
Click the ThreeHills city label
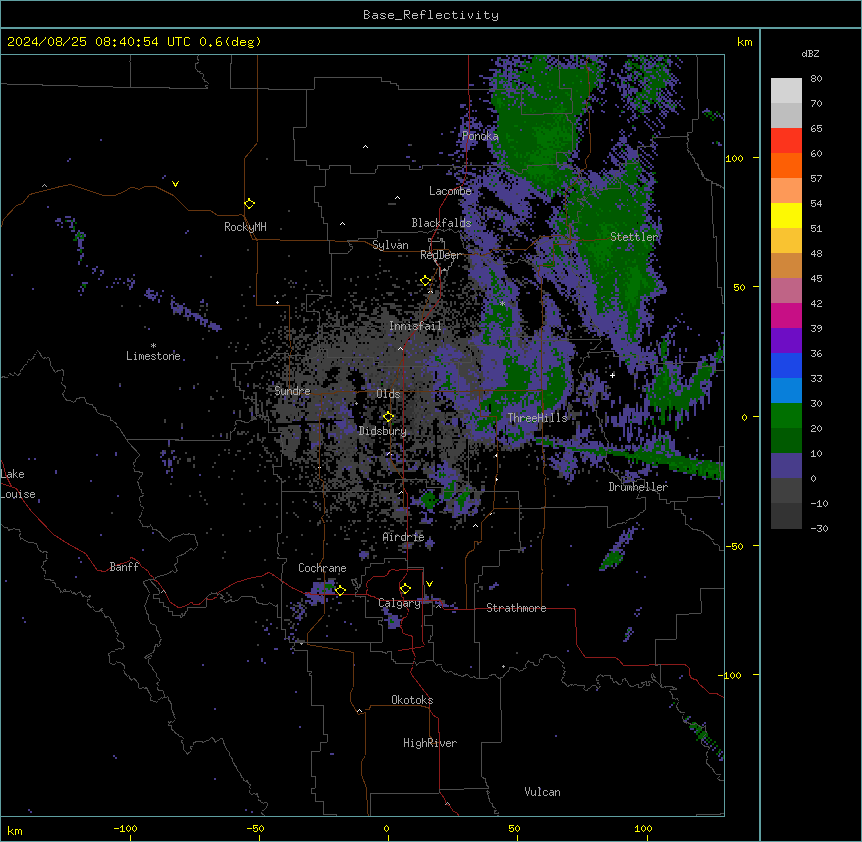[537, 418]
